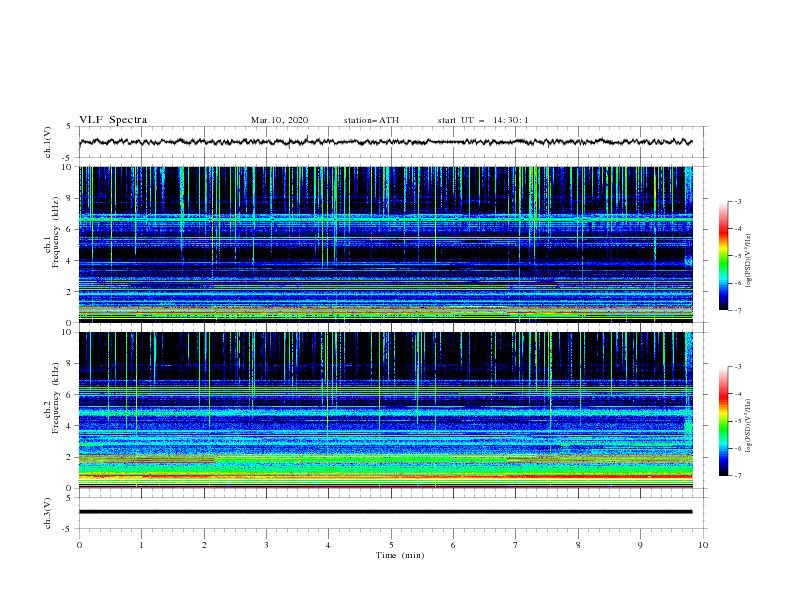
Task: Click the time axis tick label '9'
Action: 640,545
